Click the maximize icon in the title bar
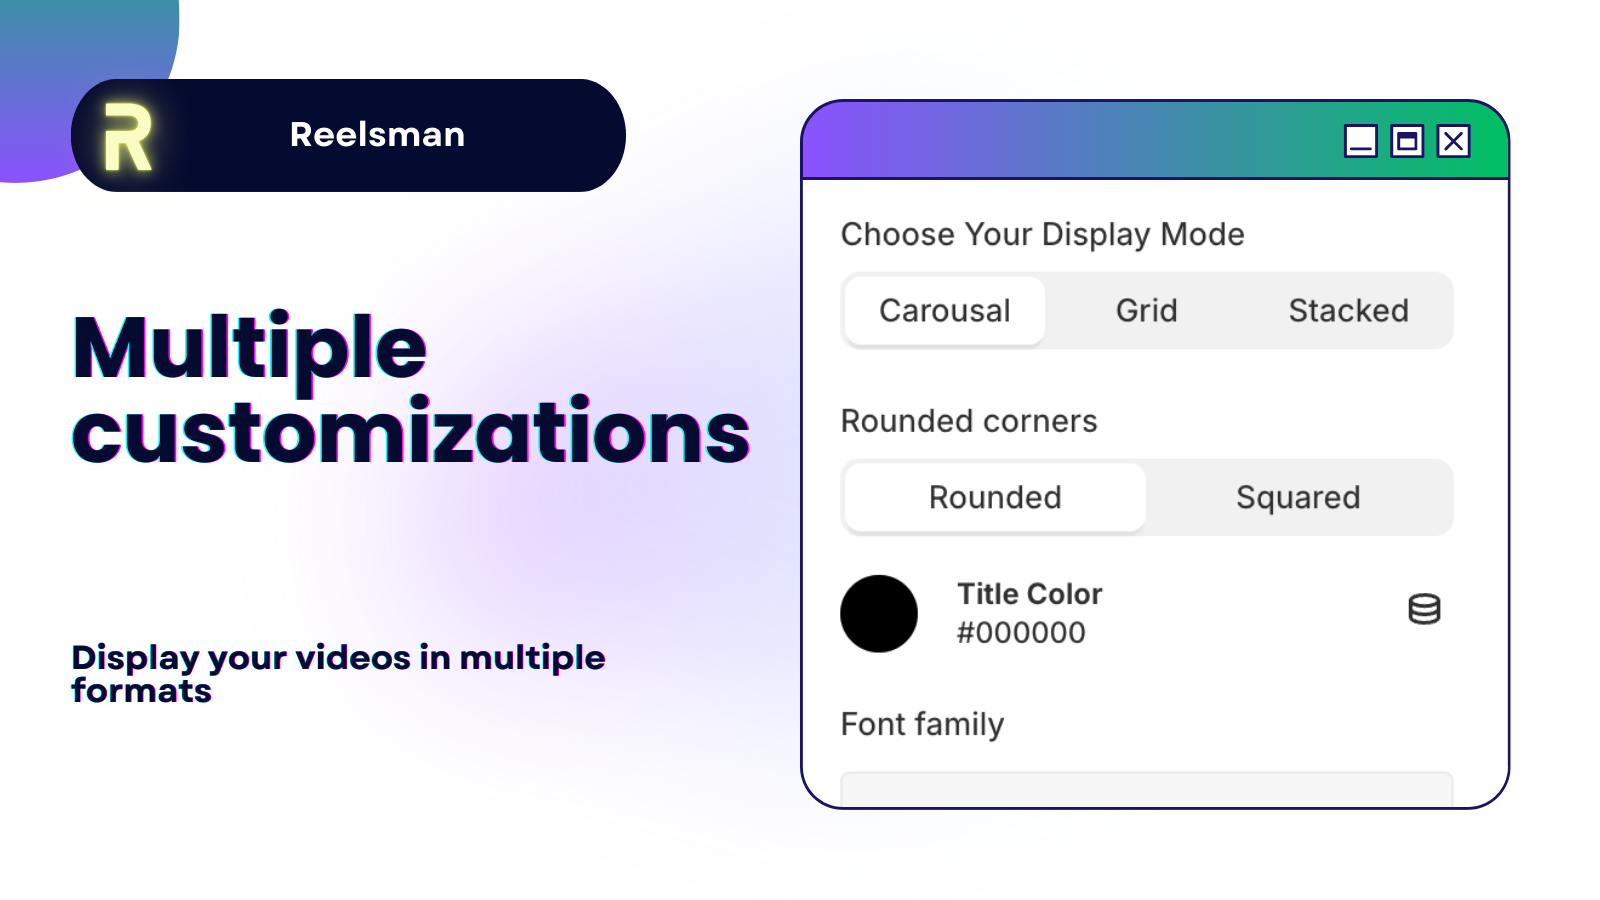 [x=1406, y=142]
